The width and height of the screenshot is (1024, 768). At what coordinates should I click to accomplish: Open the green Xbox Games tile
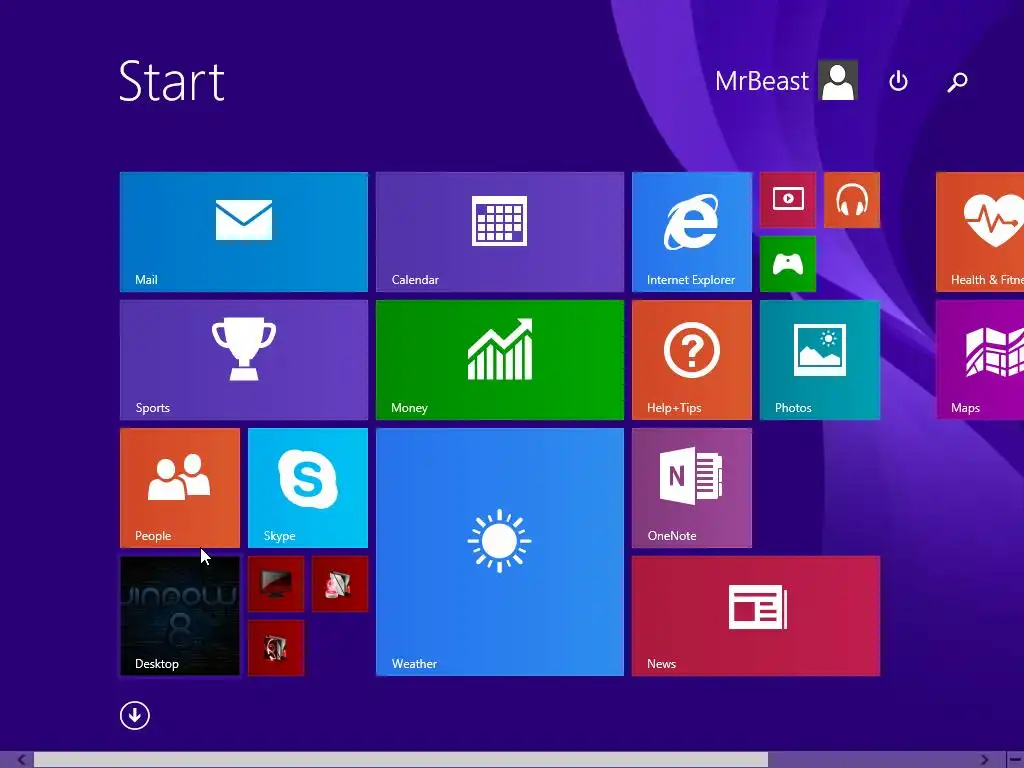[x=788, y=264]
